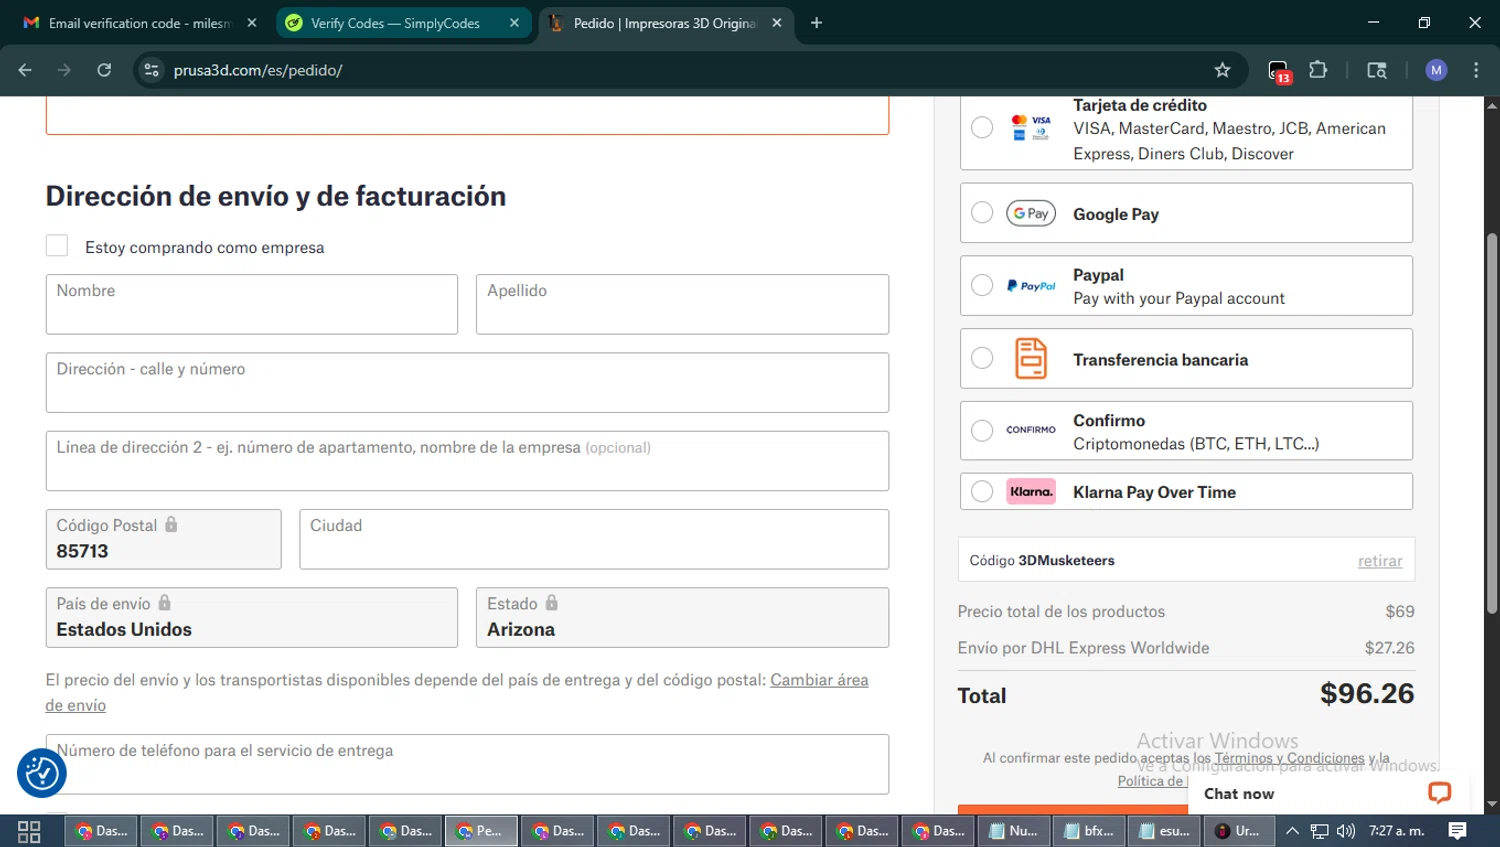Click the Apellido input field
Viewport: 1500px width, 847px height.
pos(682,304)
